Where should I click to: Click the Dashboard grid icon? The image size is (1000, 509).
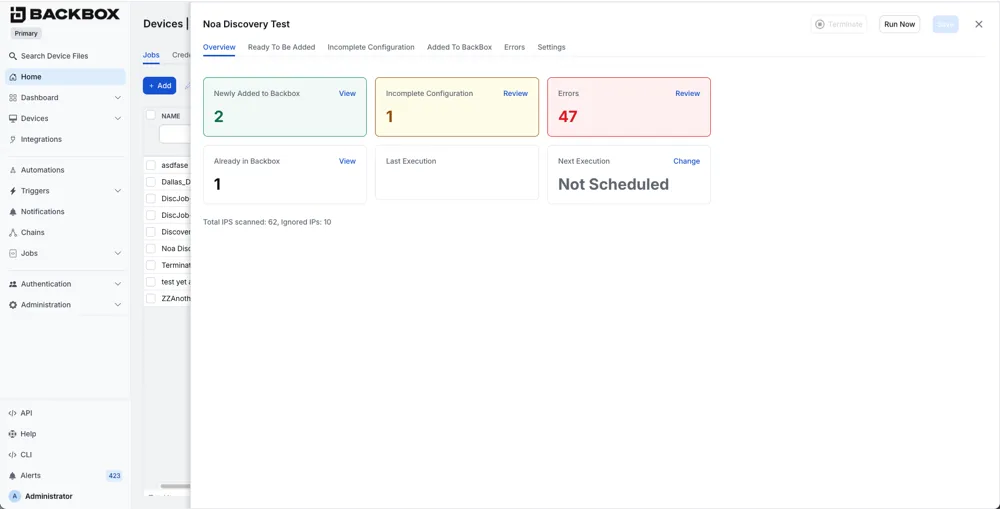pyautogui.click(x=13, y=98)
